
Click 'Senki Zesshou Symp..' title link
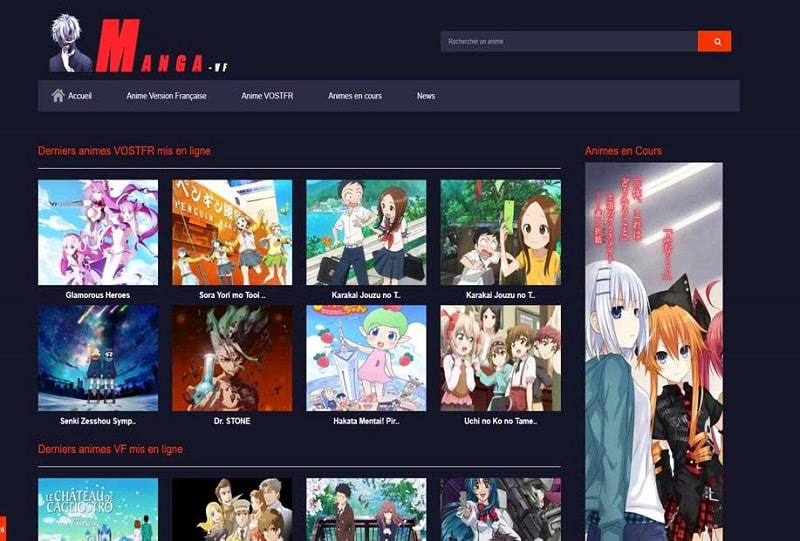98,421
